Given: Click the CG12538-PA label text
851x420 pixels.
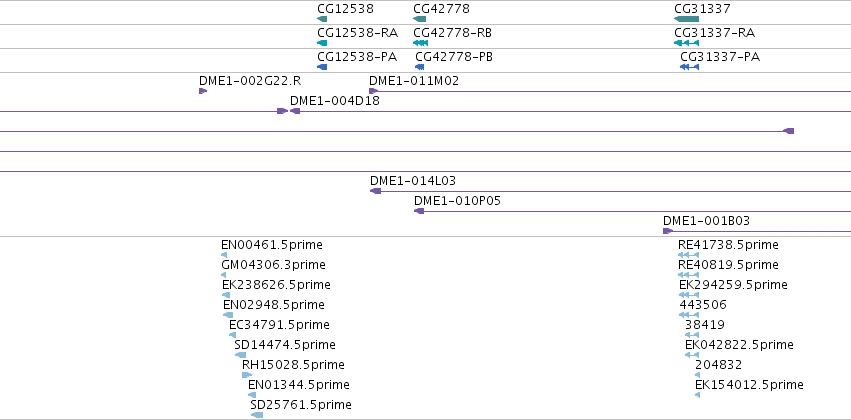Looking at the screenshot, I should tap(357, 56).
